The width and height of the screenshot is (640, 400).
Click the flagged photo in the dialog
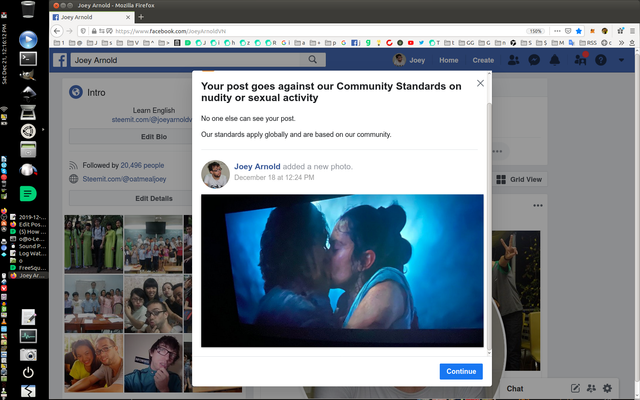click(342, 271)
